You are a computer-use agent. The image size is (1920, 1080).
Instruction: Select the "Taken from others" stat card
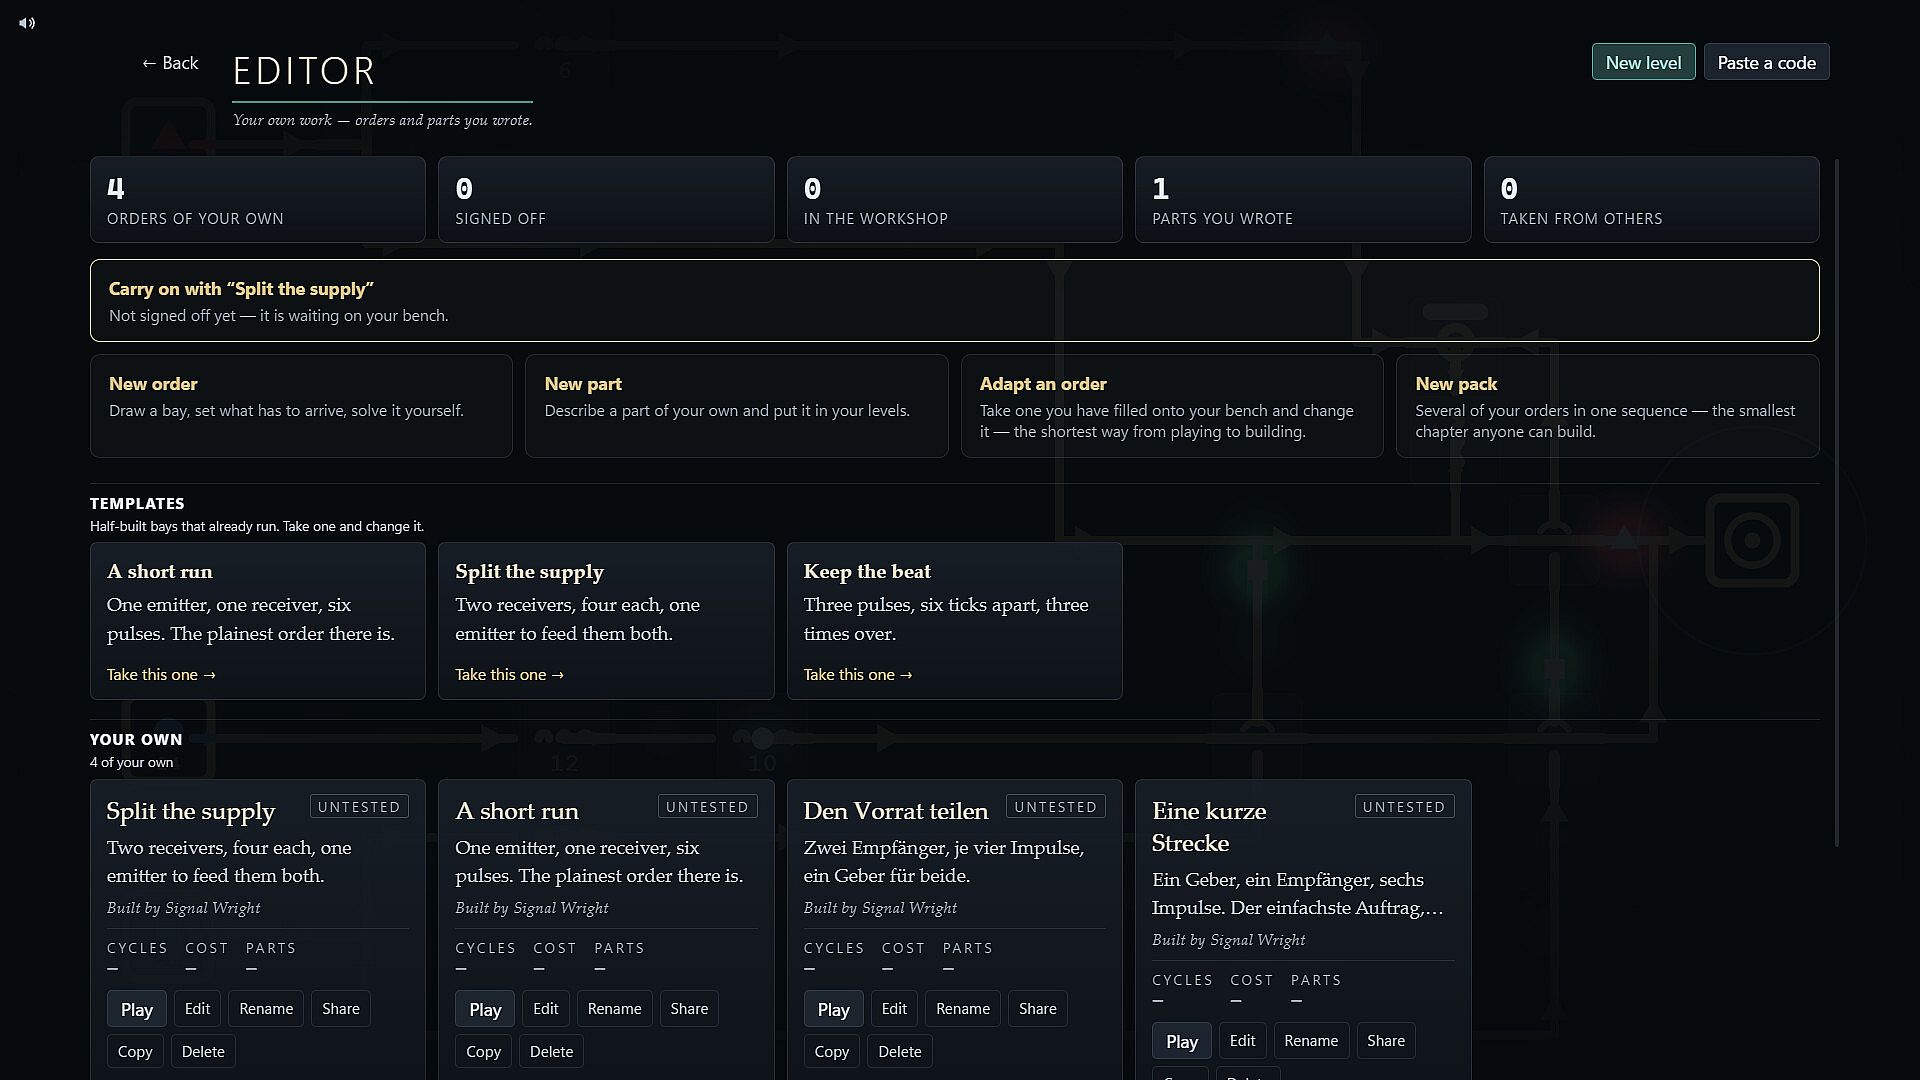pyautogui.click(x=1651, y=199)
